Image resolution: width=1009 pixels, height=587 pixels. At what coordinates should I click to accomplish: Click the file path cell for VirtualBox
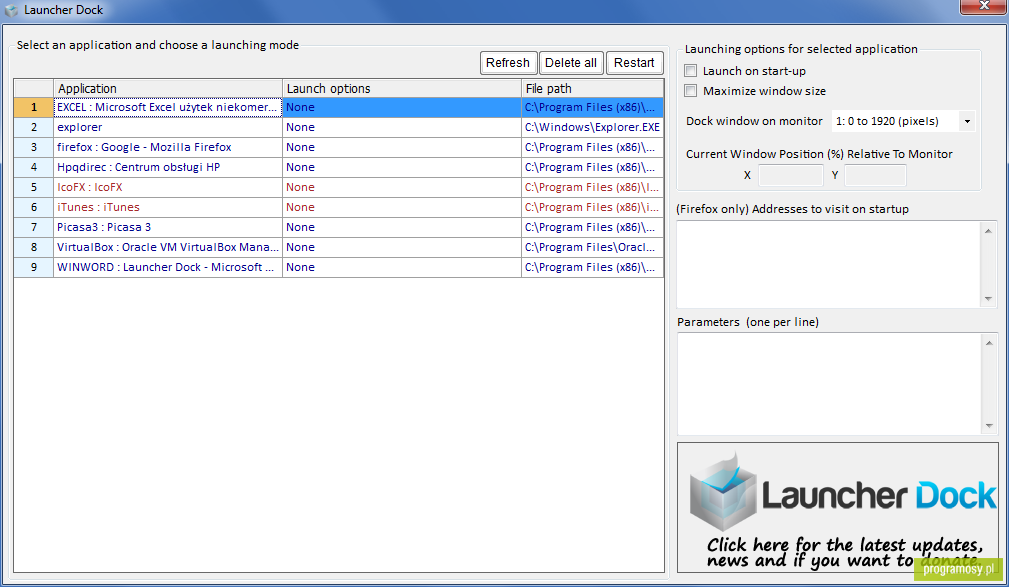coord(592,247)
